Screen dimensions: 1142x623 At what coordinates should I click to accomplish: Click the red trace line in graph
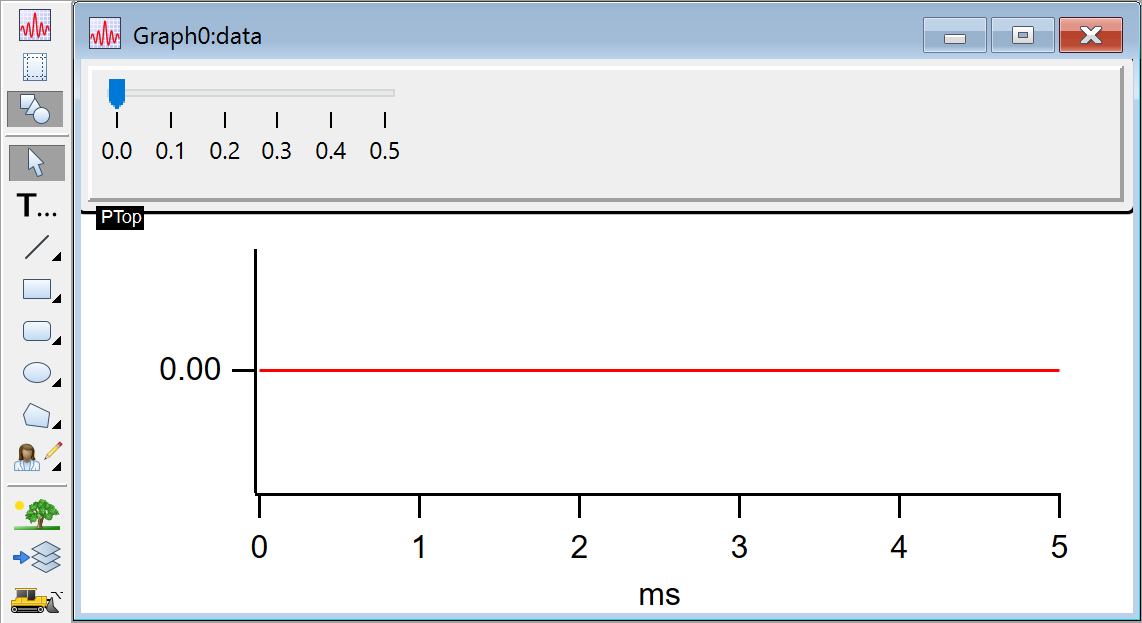pyautogui.click(x=658, y=370)
